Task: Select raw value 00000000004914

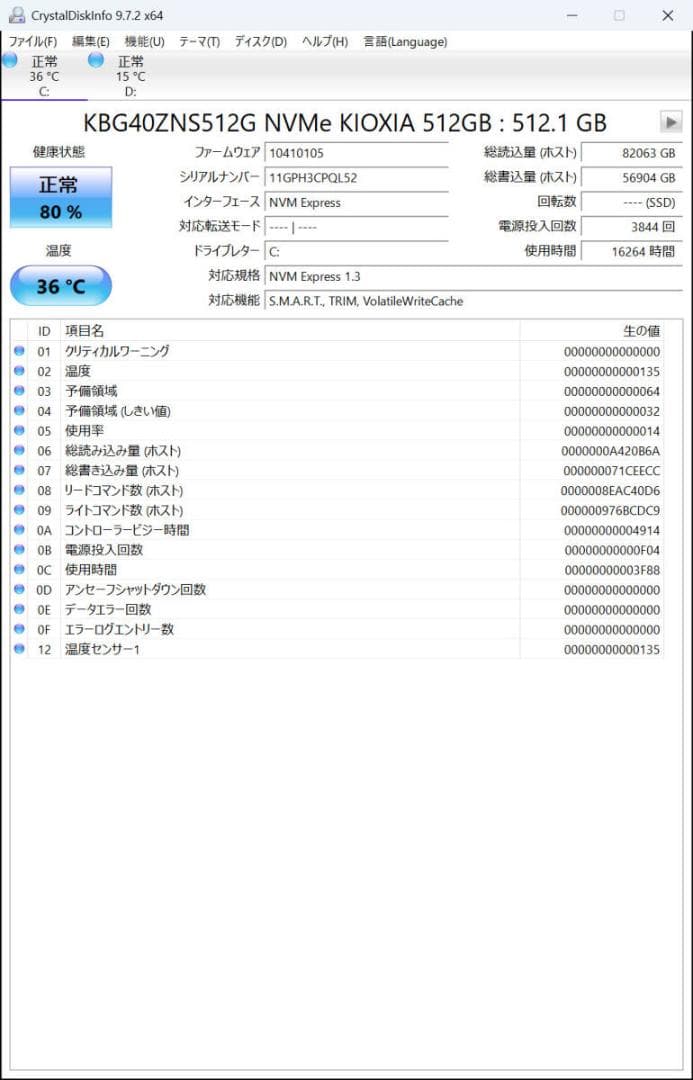Action: (612, 531)
